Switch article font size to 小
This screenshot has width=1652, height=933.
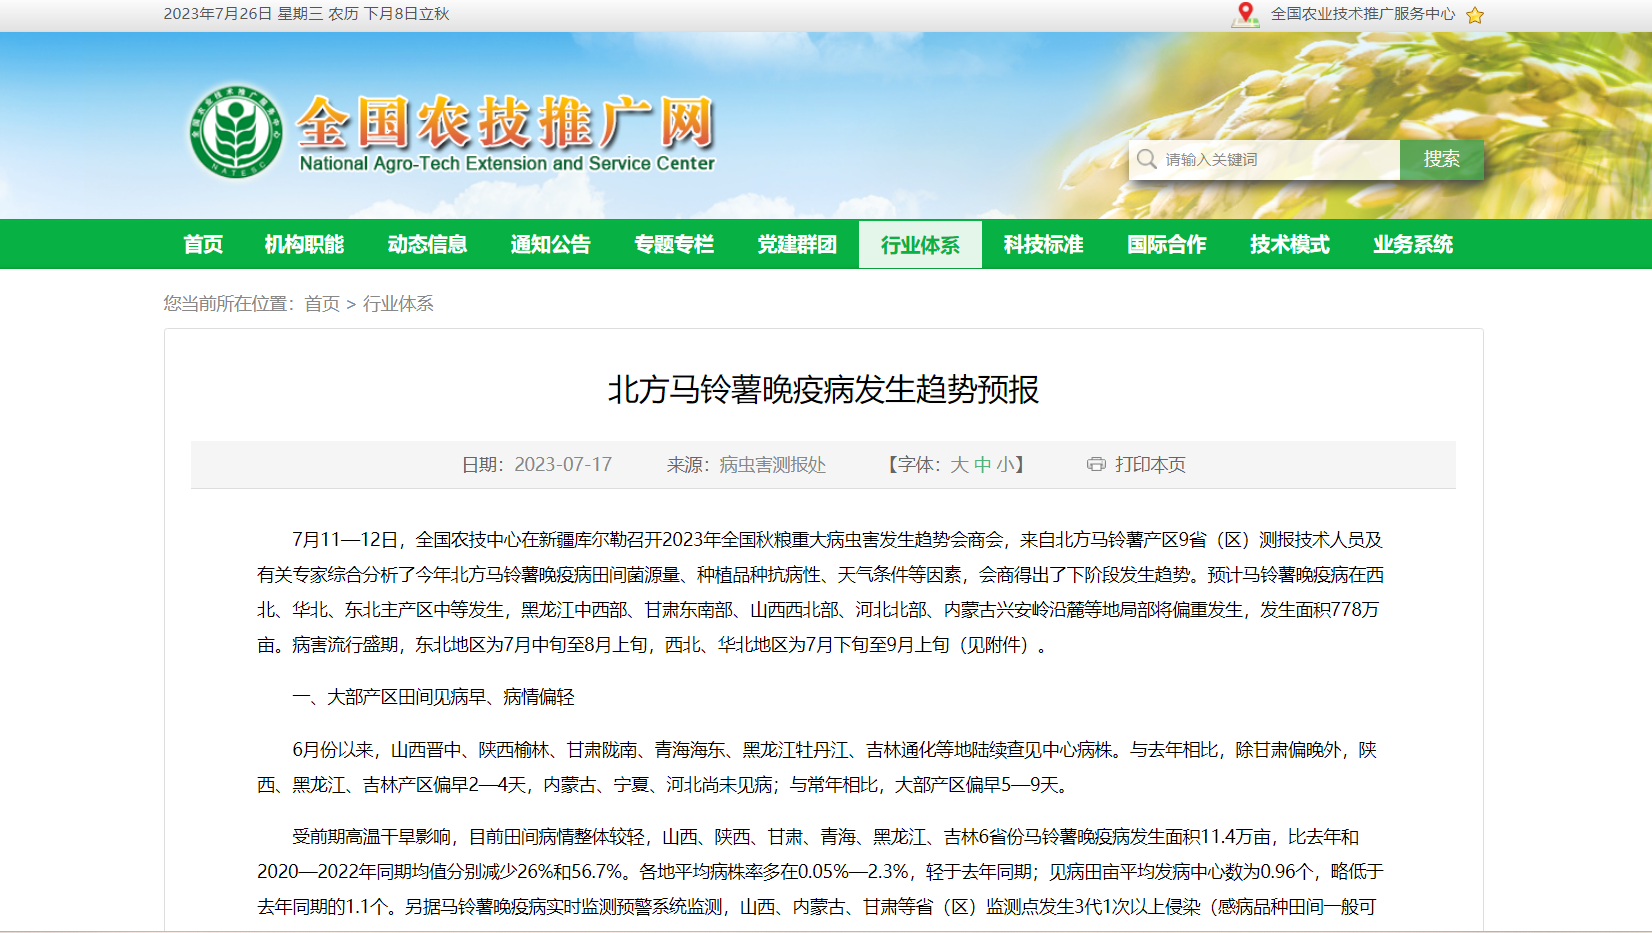1008,464
